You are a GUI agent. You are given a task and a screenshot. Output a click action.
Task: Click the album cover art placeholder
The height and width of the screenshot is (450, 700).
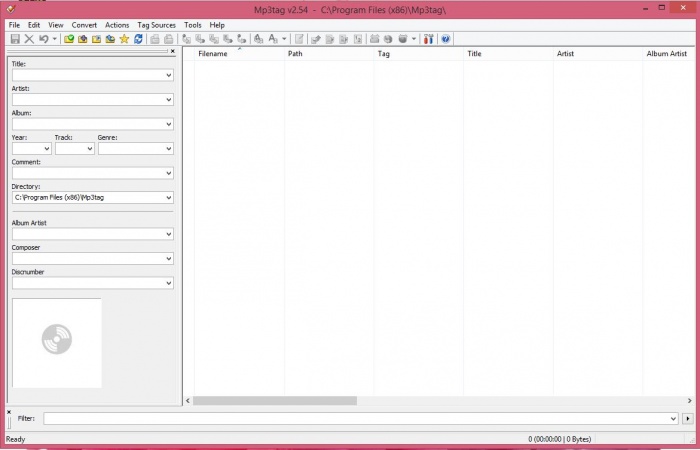(x=57, y=342)
